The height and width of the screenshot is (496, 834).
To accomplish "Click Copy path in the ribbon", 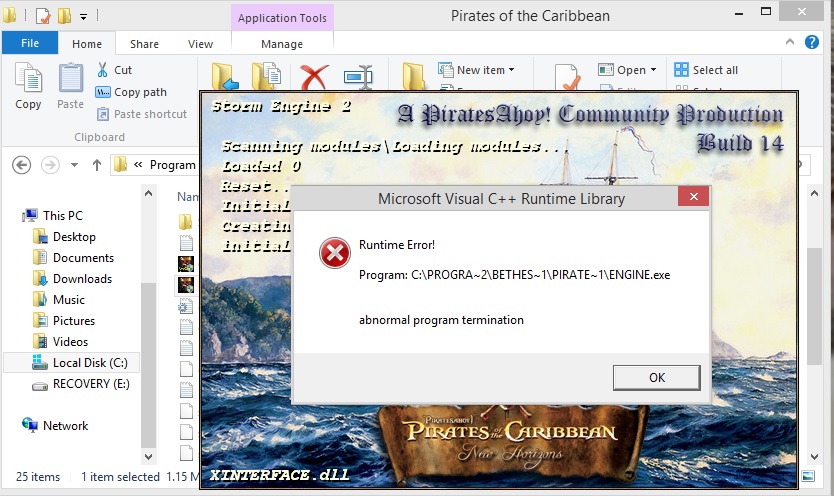I will [131, 92].
